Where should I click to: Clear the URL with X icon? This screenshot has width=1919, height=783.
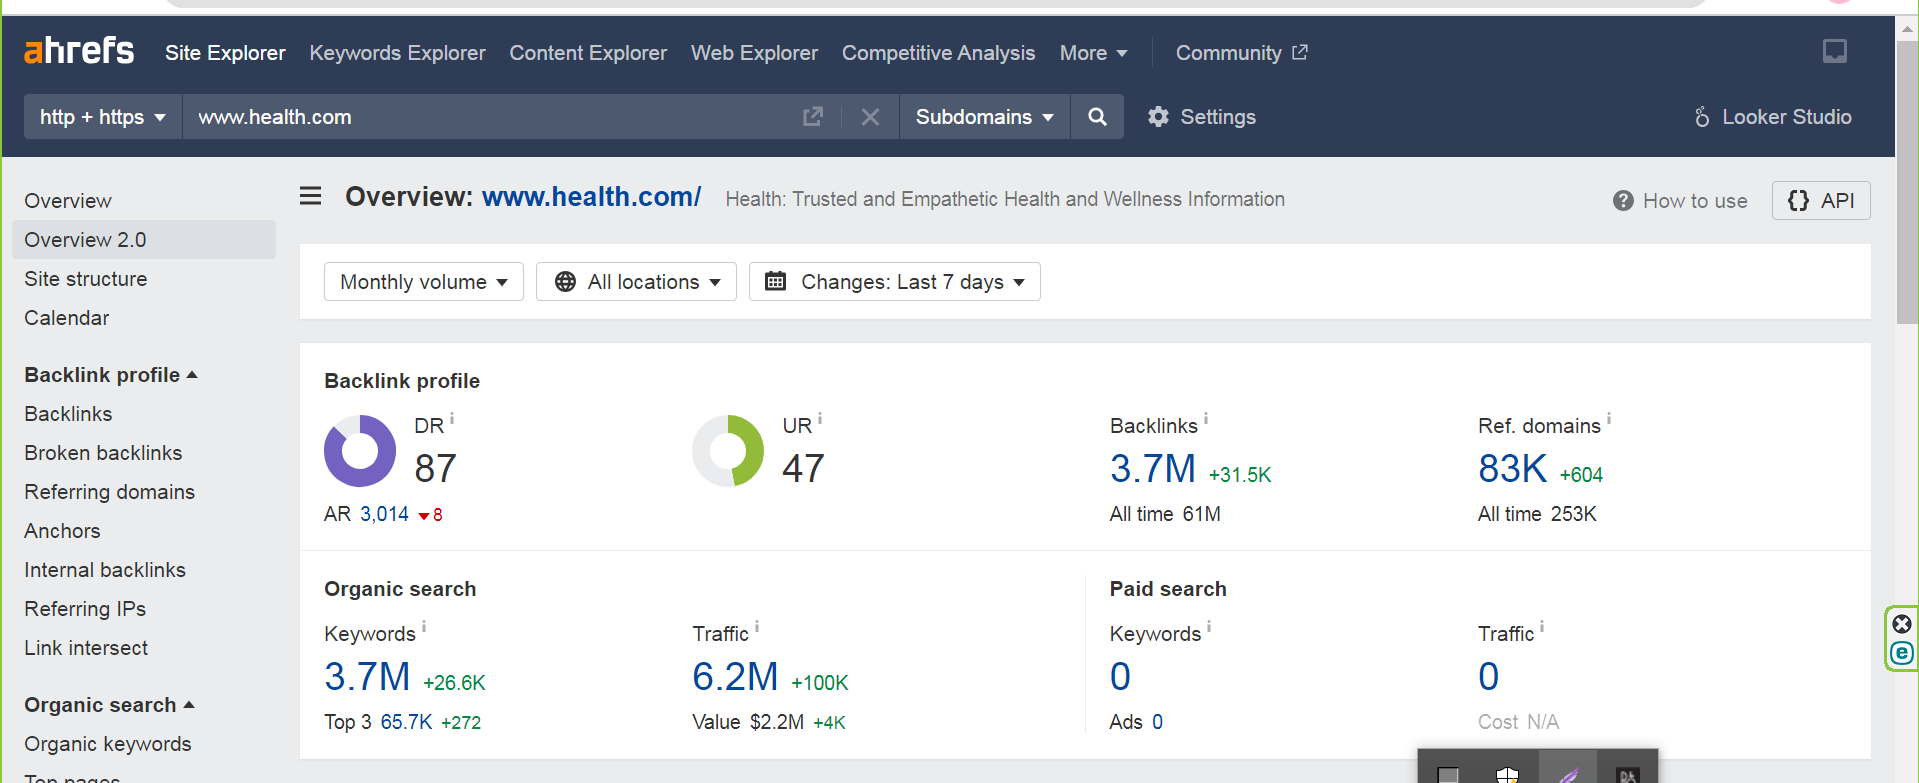click(x=870, y=117)
